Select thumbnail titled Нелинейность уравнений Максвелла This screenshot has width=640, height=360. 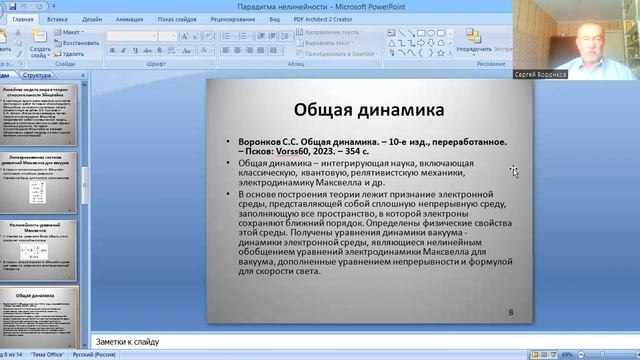click(x=38, y=250)
